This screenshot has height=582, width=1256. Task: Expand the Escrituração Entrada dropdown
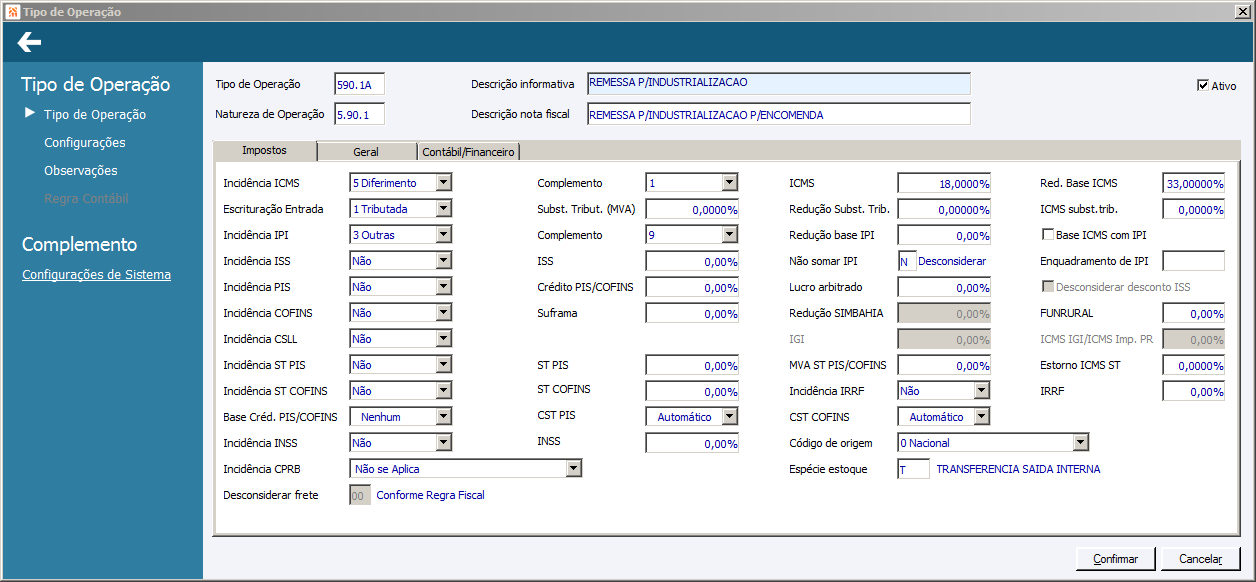(x=444, y=209)
